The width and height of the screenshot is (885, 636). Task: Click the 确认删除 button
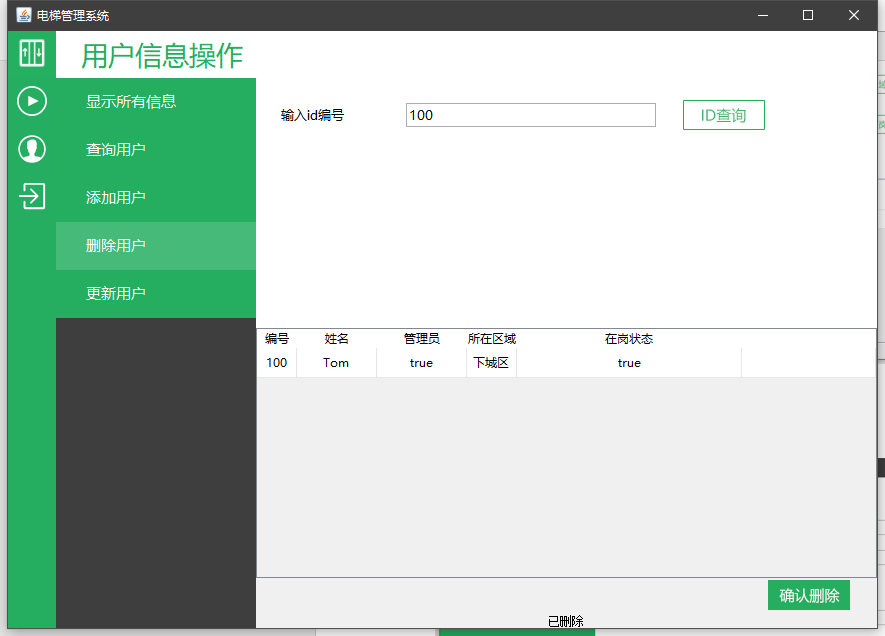(x=808, y=595)
